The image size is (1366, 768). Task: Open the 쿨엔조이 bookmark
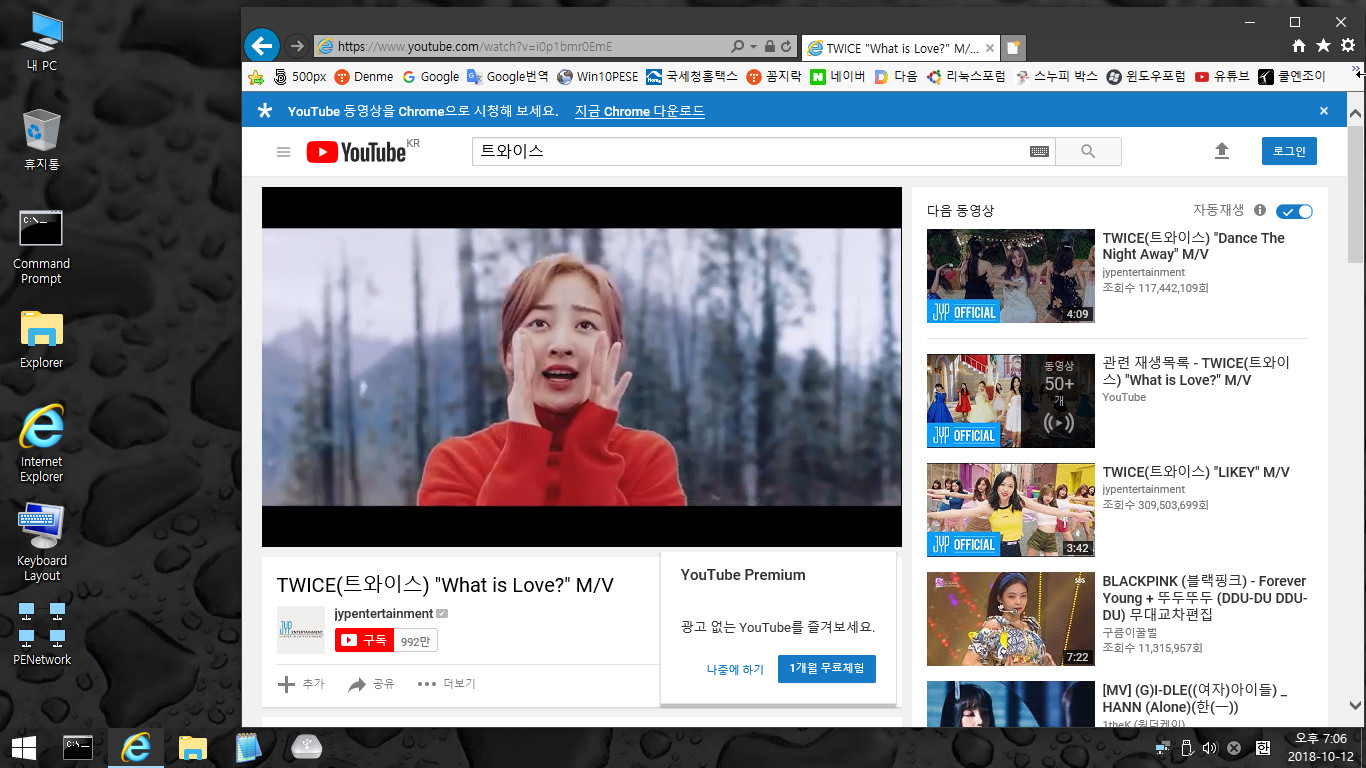pos(1292,76)
